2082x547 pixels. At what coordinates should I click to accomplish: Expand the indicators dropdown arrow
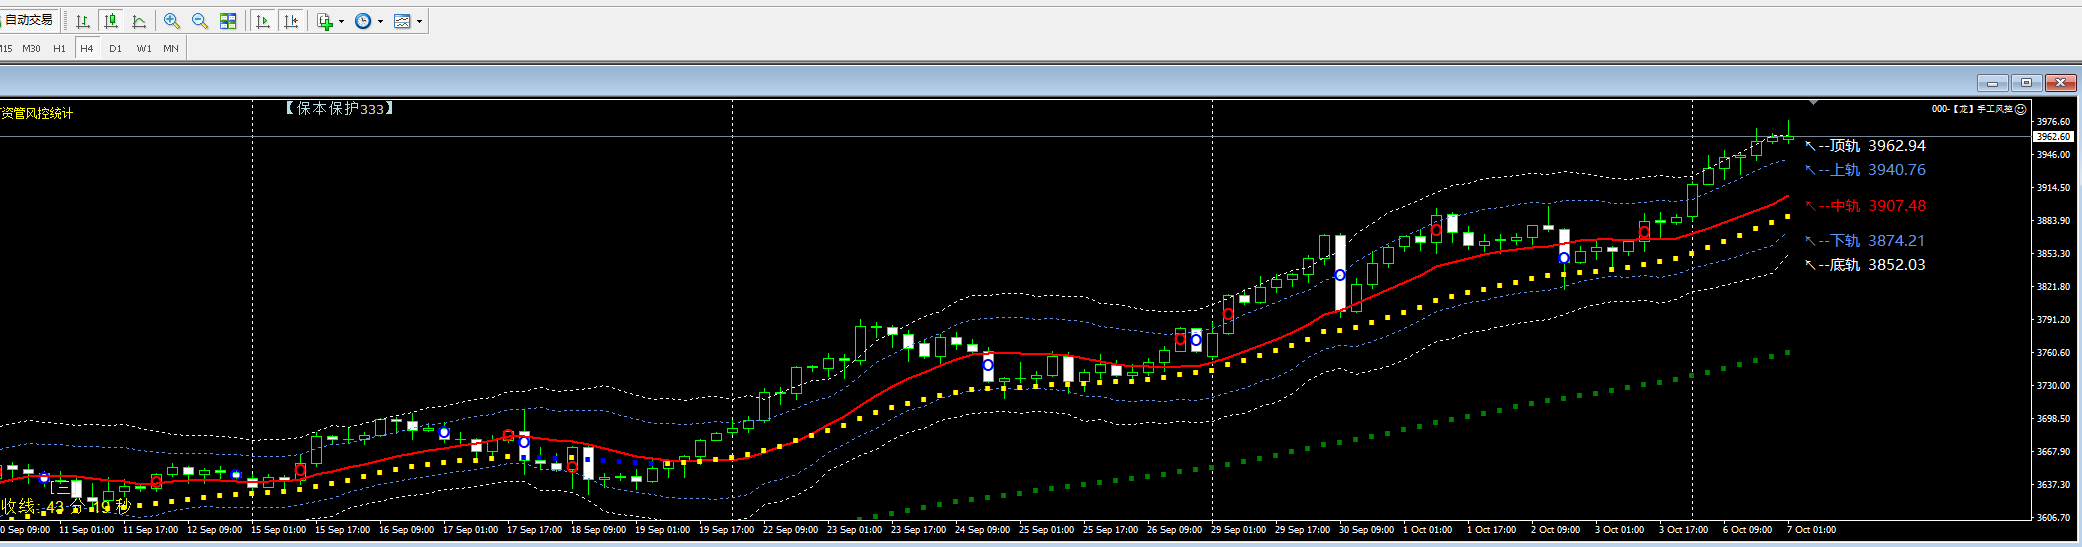click(342, 21)
